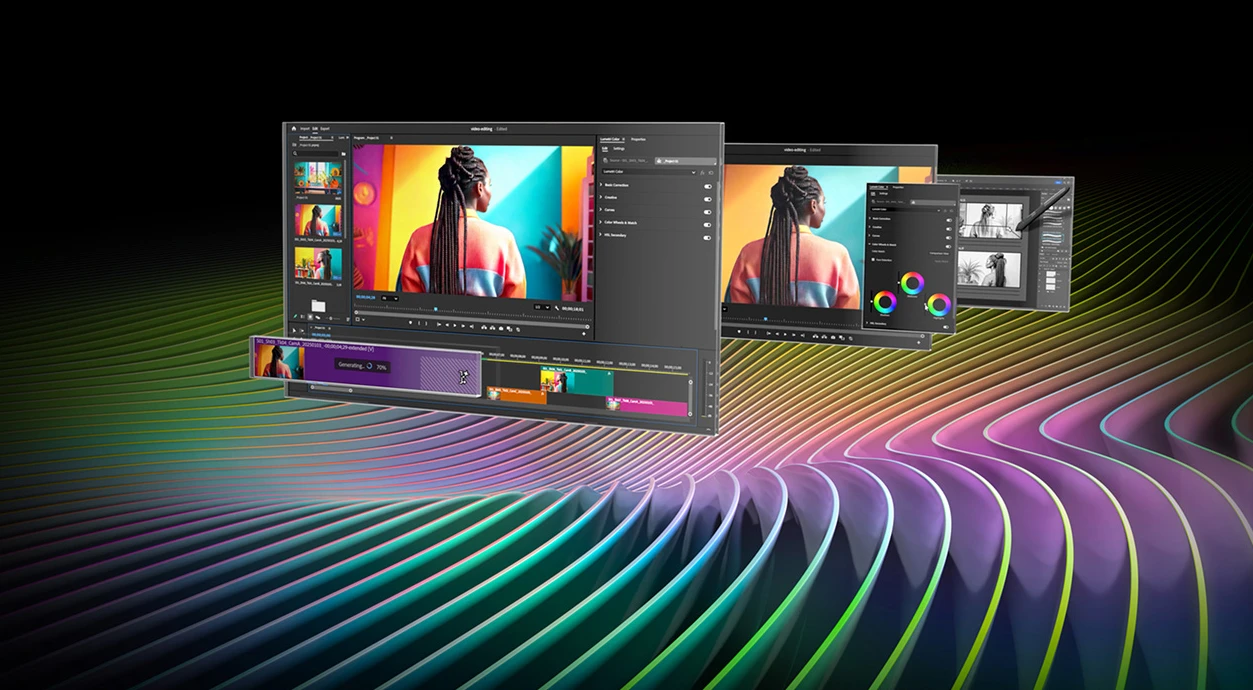Switch the Project panel to list view
Screen dimensions: 1253x690
303,317
